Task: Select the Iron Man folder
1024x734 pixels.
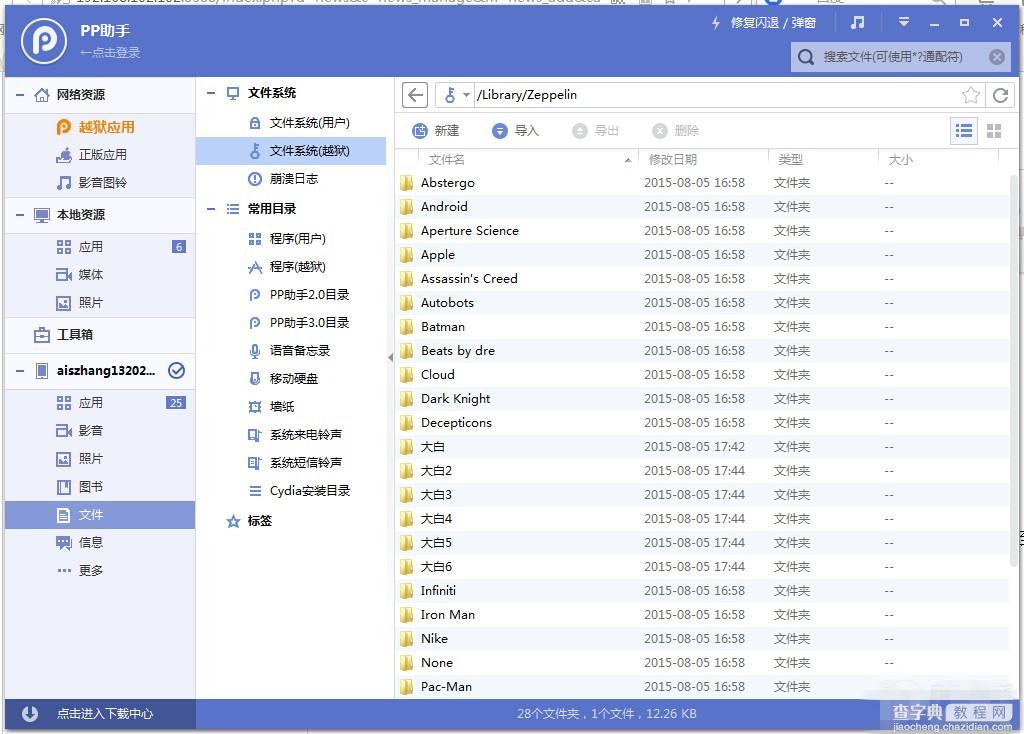Action: tap(704, 614)
